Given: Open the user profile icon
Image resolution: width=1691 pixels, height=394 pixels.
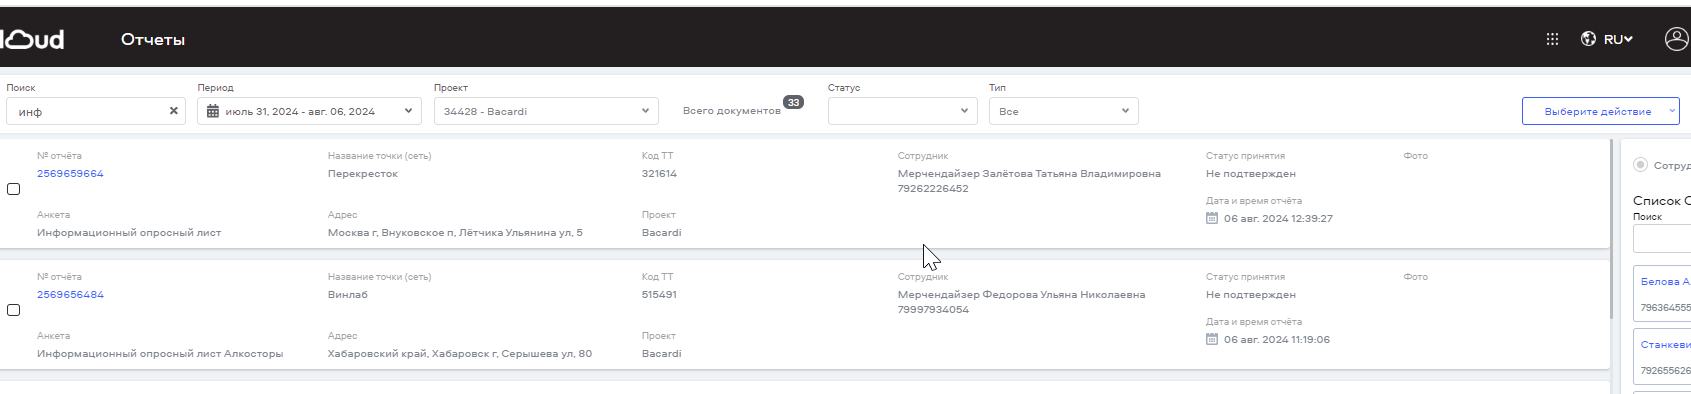Looking at the screenshot, I should (x=1676, y=39).
